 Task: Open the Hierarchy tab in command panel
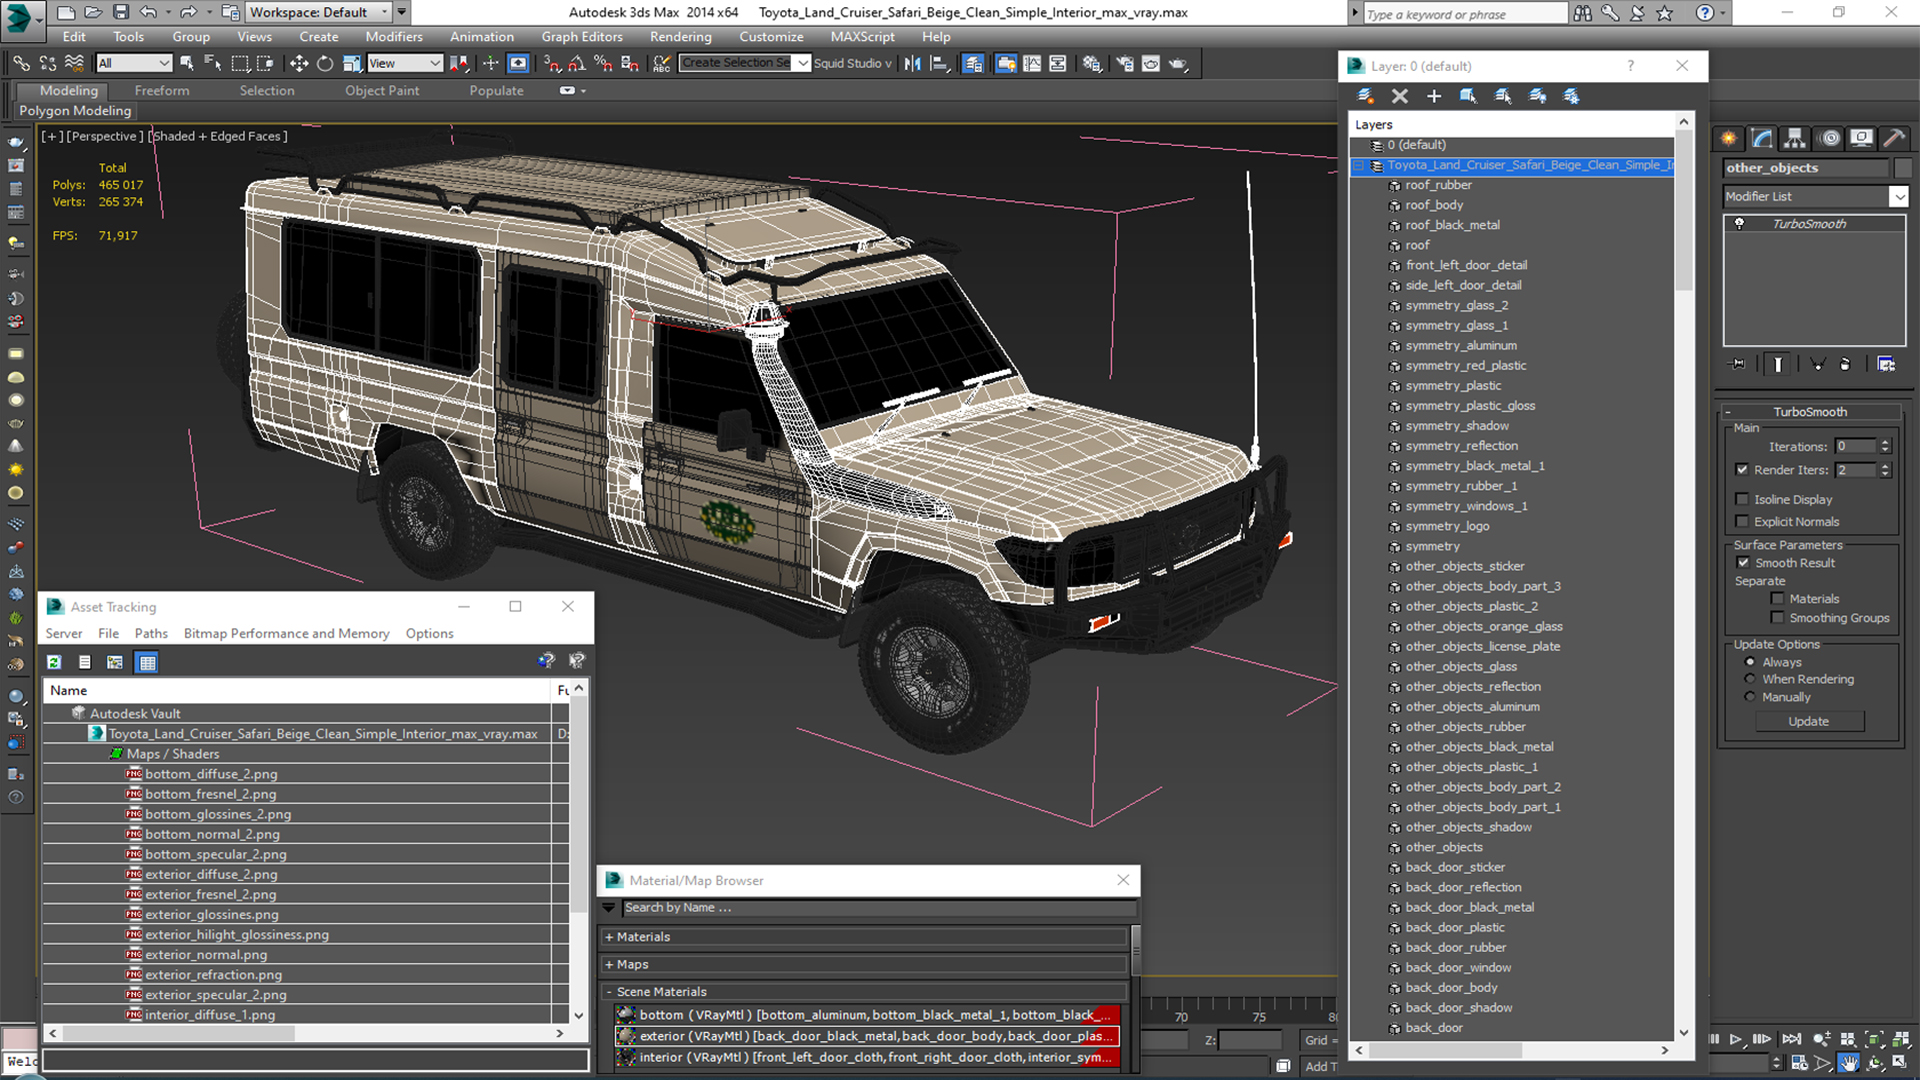[x=1795, y=138]
